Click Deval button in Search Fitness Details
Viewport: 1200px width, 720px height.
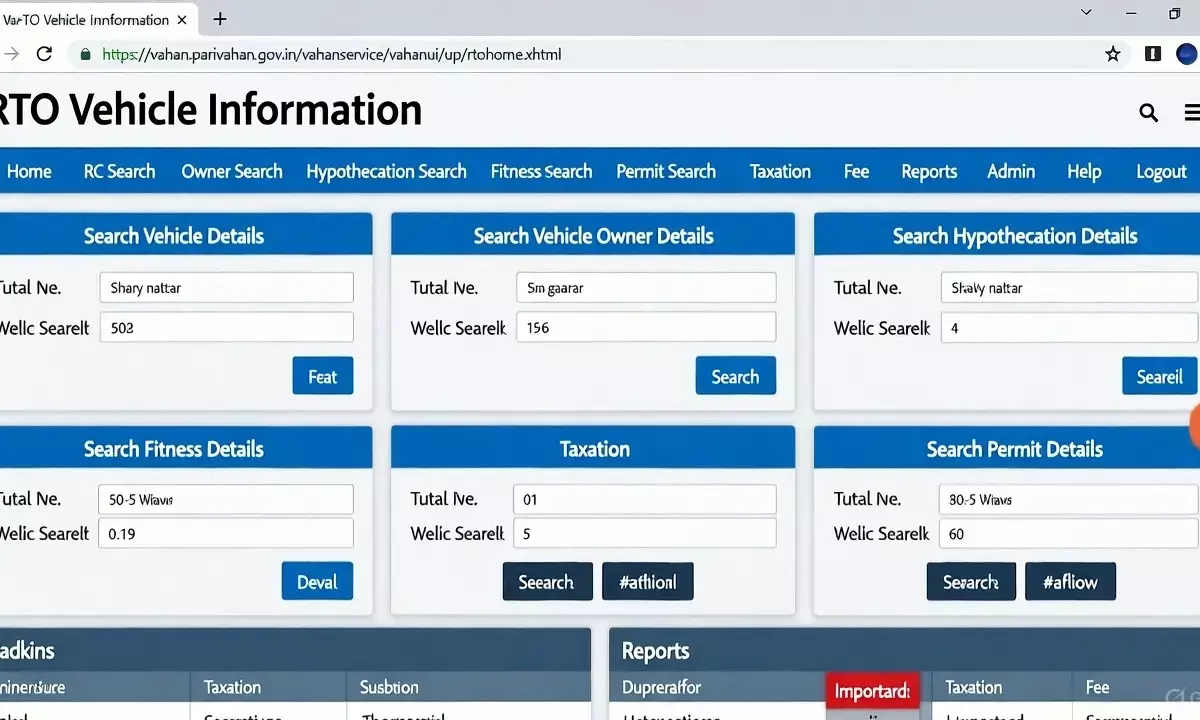tap(317, 582)
